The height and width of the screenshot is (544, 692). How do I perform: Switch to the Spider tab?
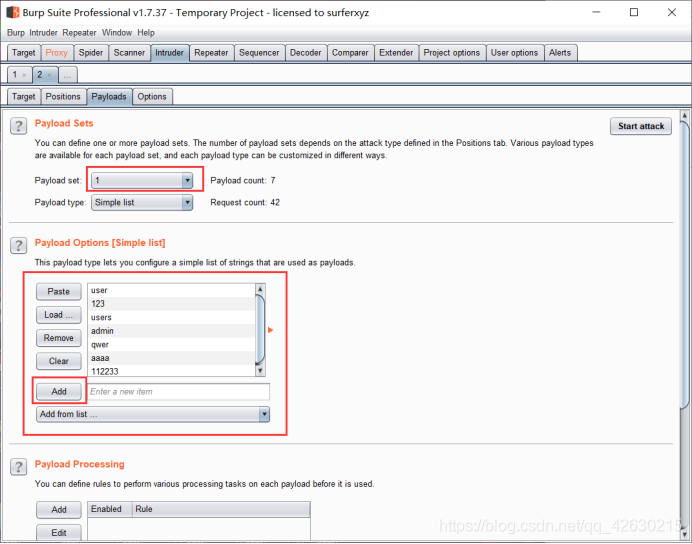point(91,53)
